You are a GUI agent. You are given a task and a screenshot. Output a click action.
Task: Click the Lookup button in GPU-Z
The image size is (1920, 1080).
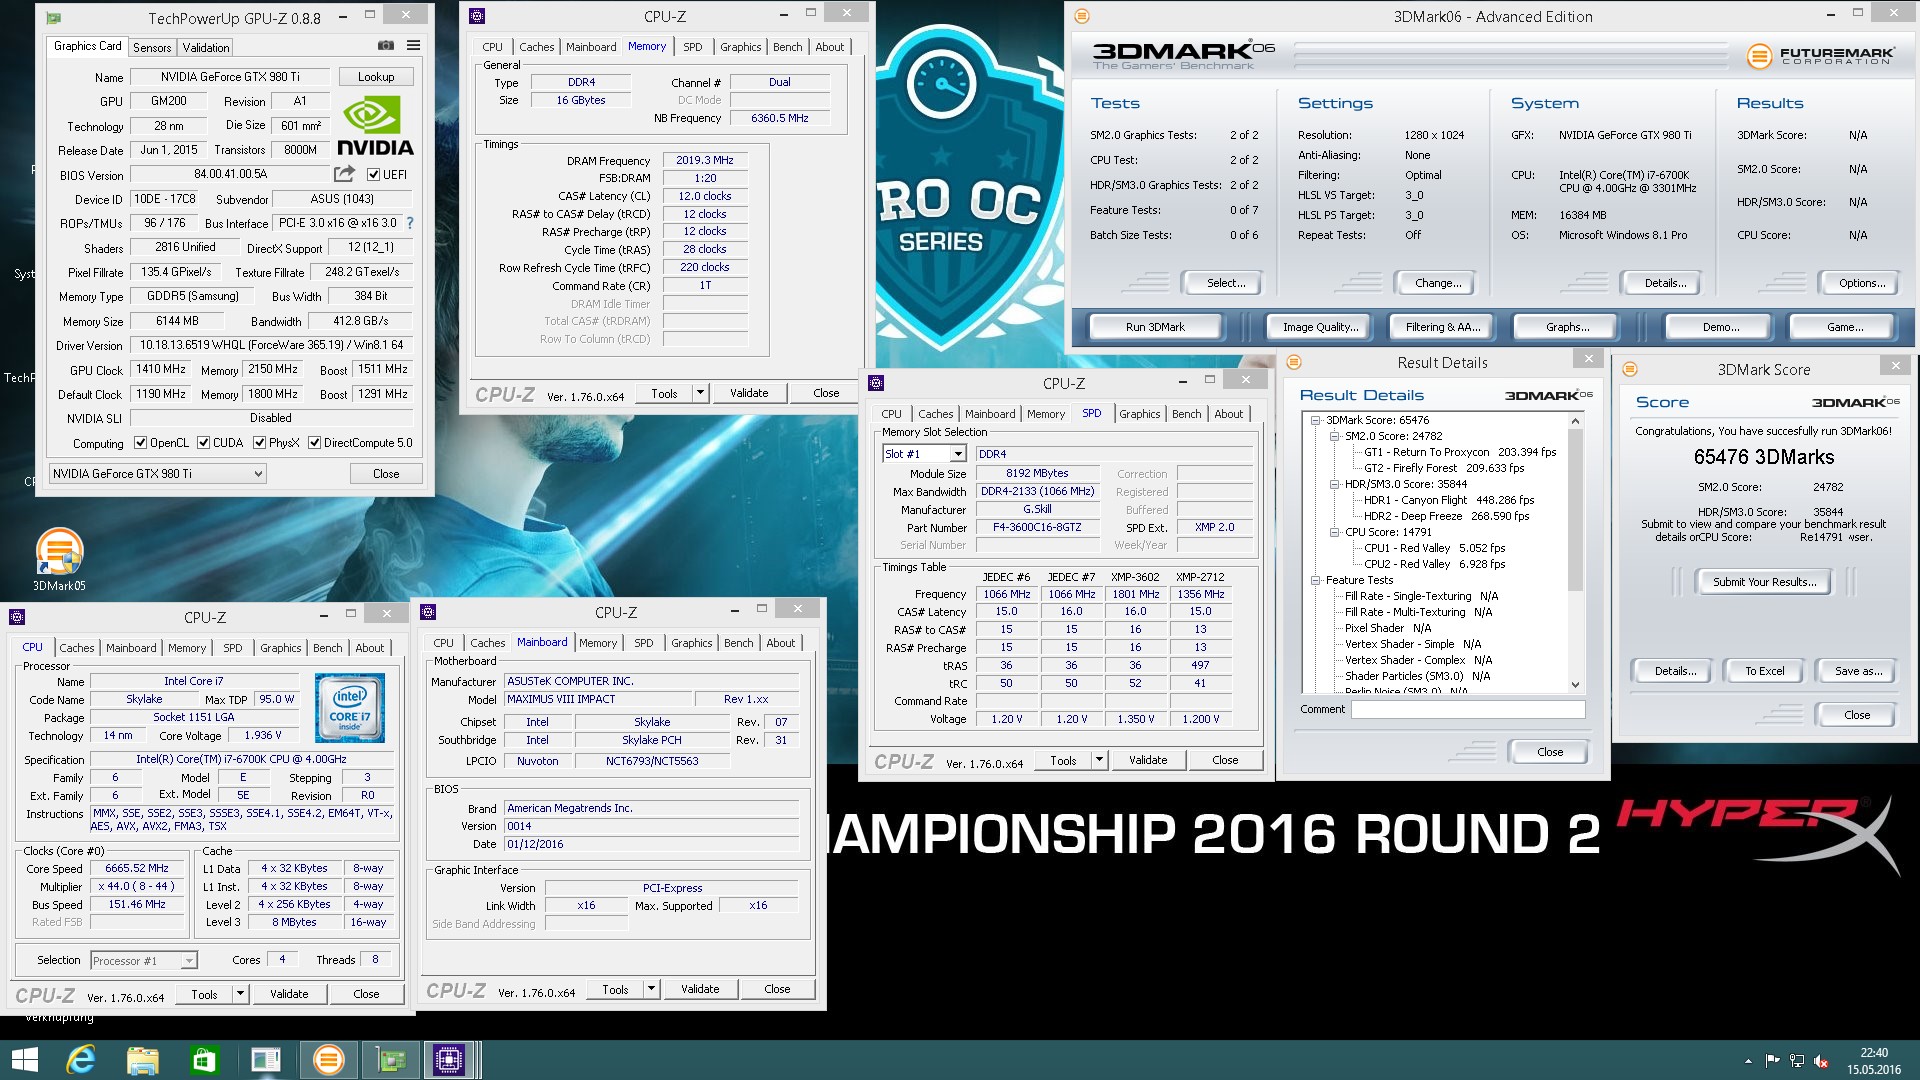(376, 76)
